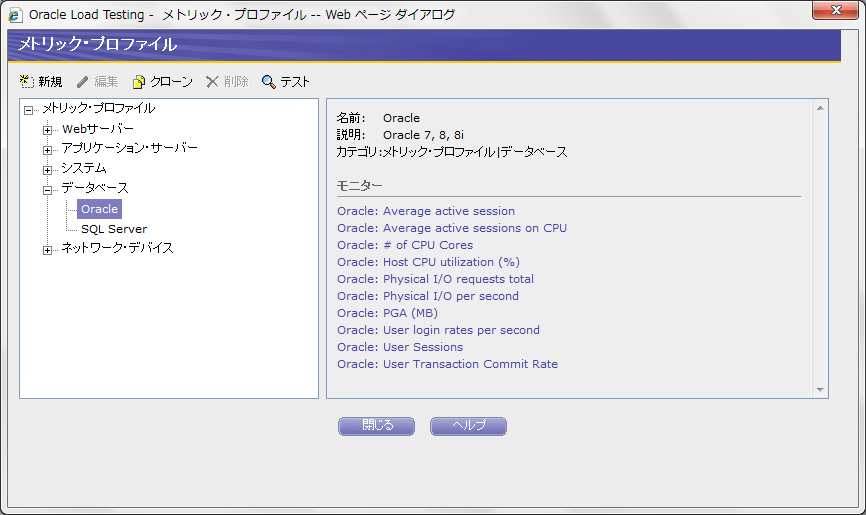Collapse the メトリック・プロファイル root node

pos(28,111)
